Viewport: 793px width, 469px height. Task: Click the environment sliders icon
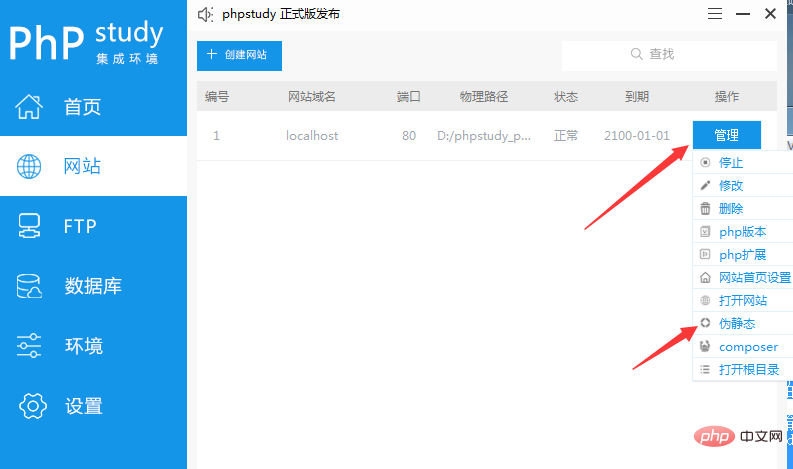(x=29, y=346)
